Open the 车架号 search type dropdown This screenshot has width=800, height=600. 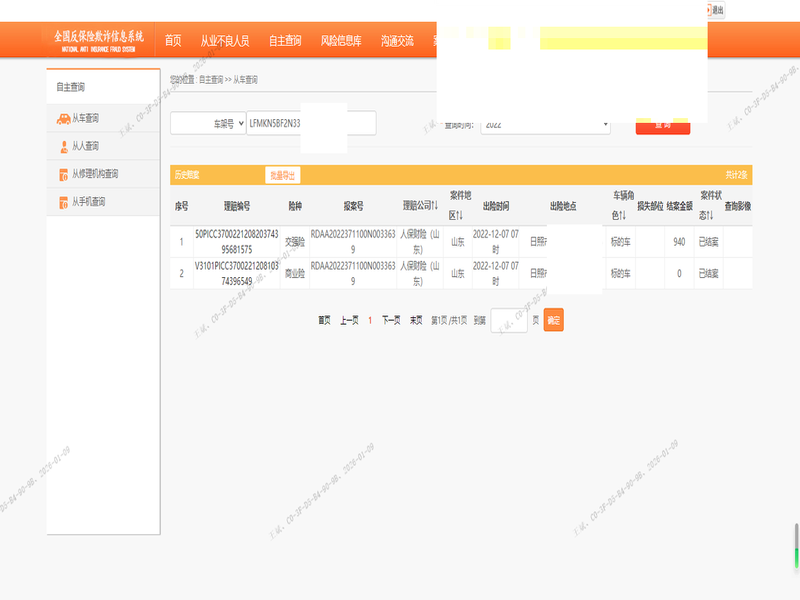click(206, 123)
